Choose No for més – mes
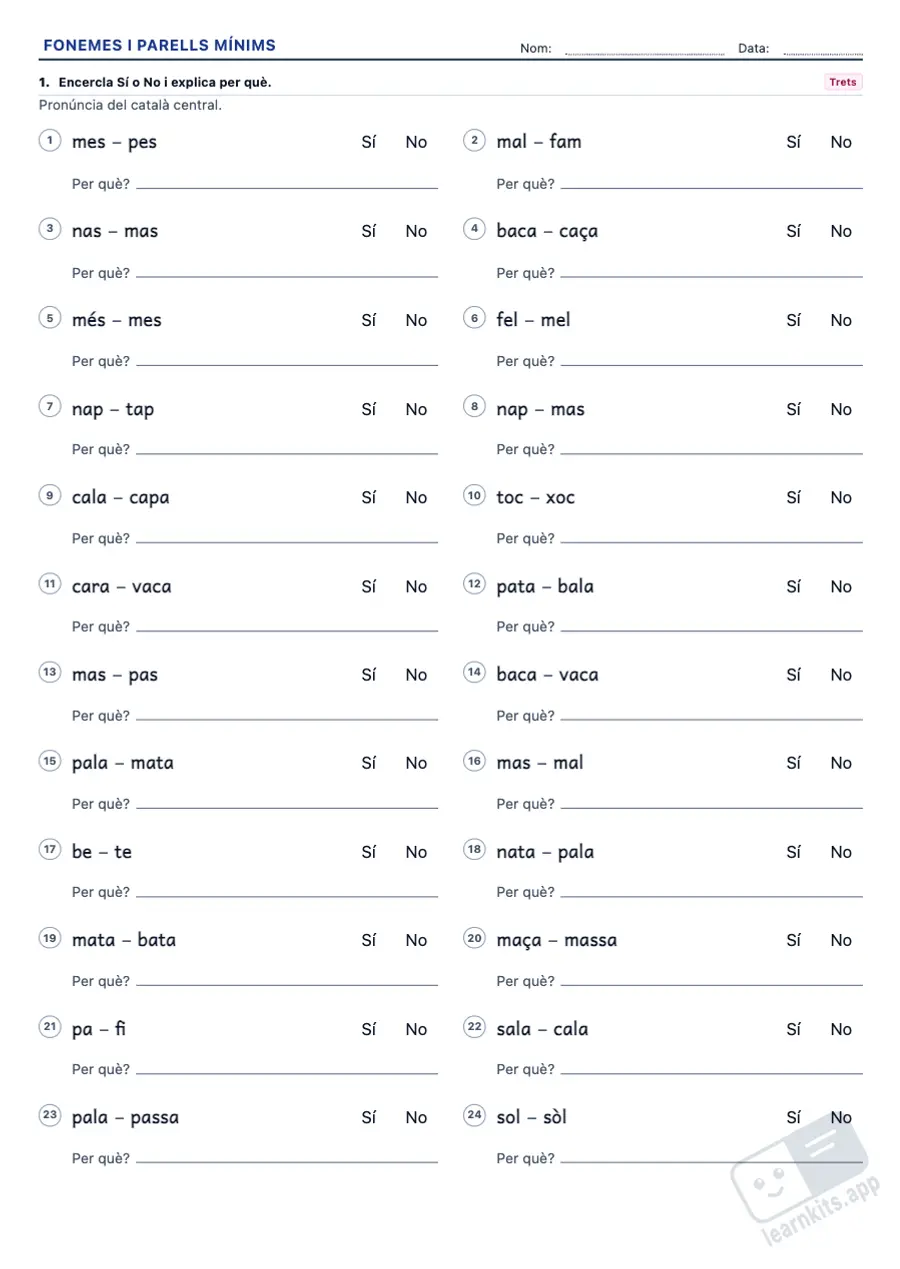900x1269 pixels. click(x=416, y=320)
